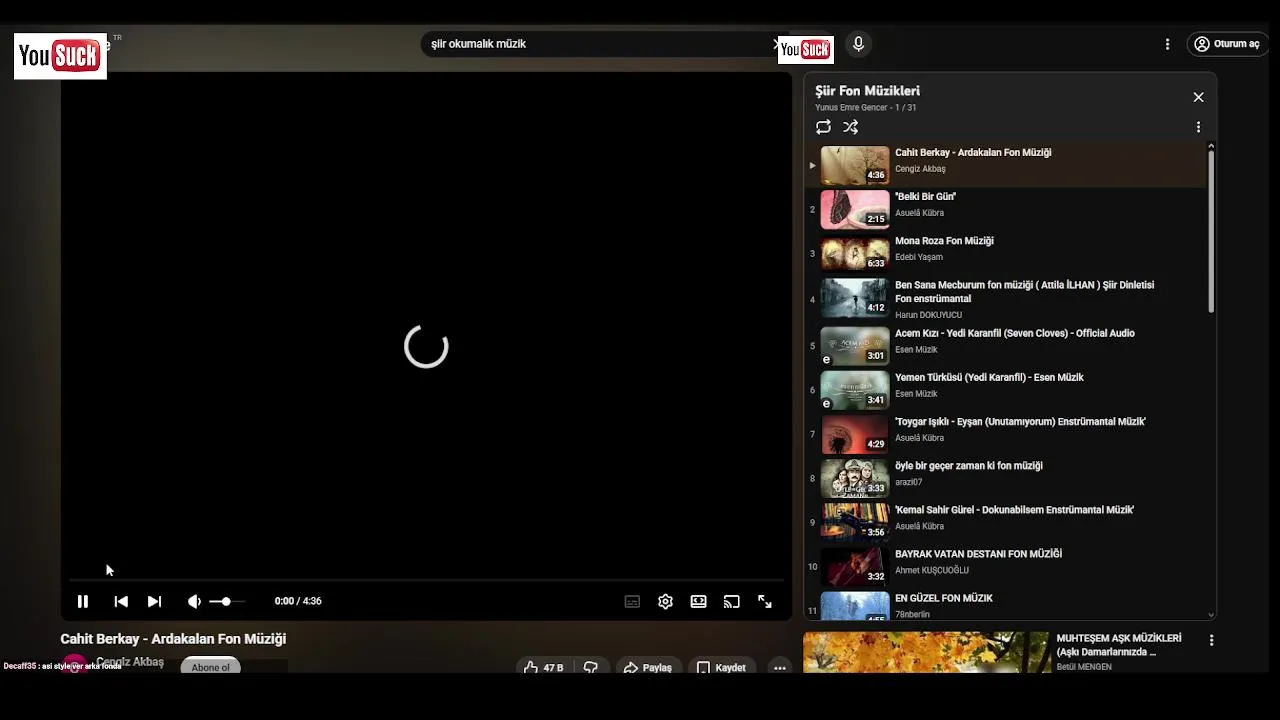Screen dimensions: 1280x720
Task: Click arazi07 channel text
Action: tap(909, 482)
